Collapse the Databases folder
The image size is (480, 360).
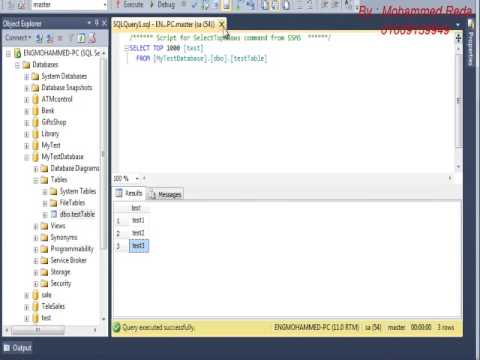[x=17, y=65]
